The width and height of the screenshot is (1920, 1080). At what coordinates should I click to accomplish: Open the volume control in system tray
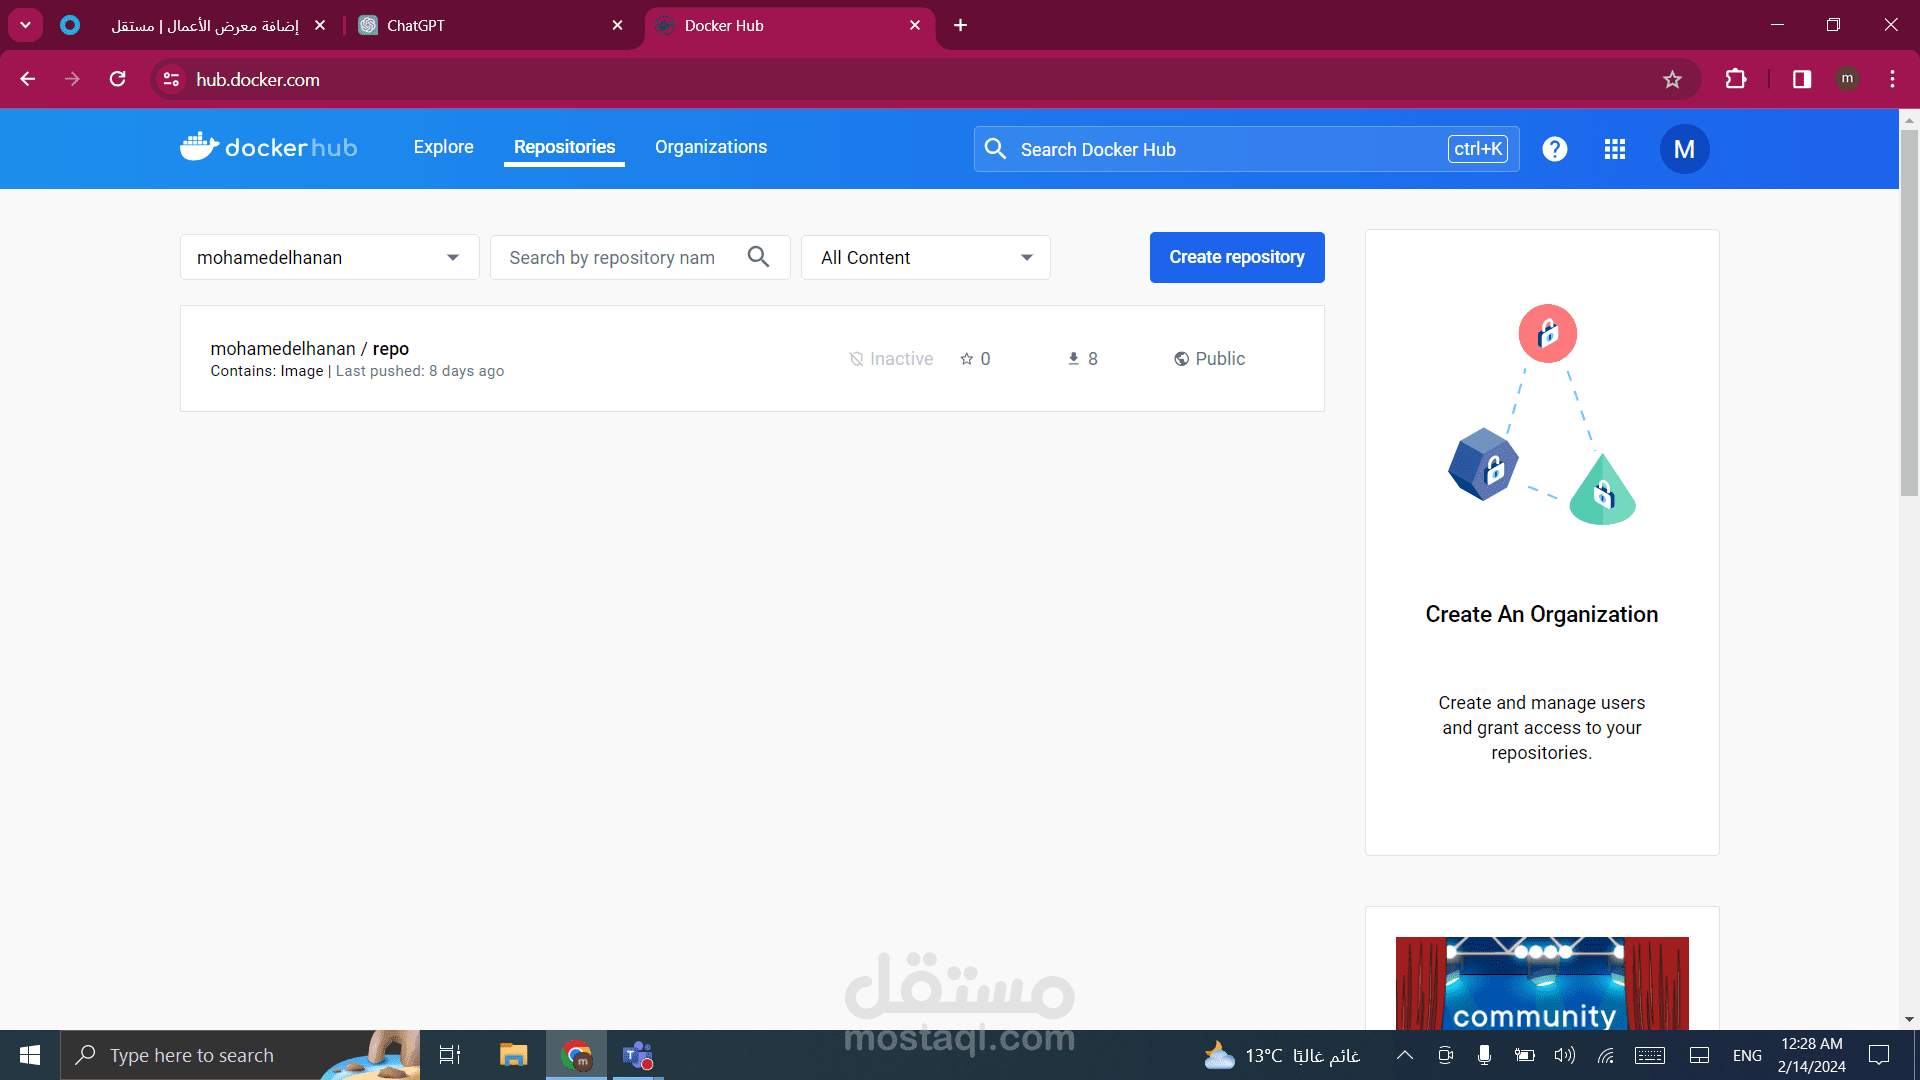(1565, 1055)
